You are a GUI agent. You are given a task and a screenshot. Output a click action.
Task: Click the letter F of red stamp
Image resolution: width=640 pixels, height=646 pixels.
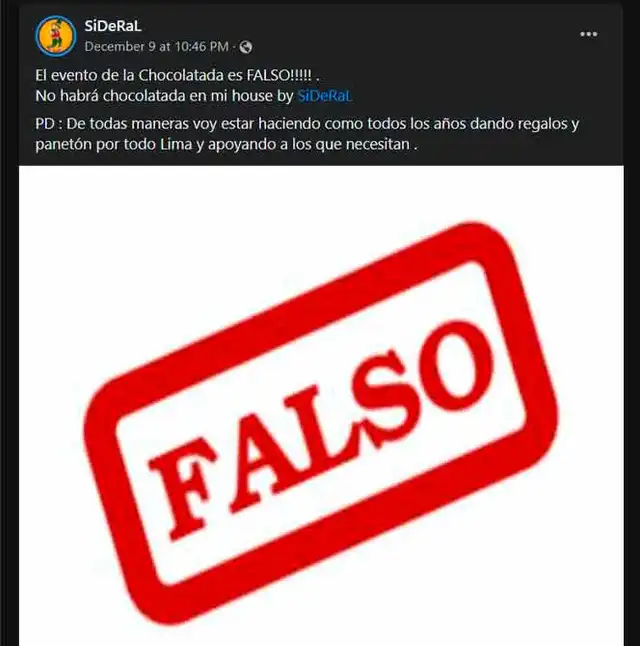tap(185, 486)
